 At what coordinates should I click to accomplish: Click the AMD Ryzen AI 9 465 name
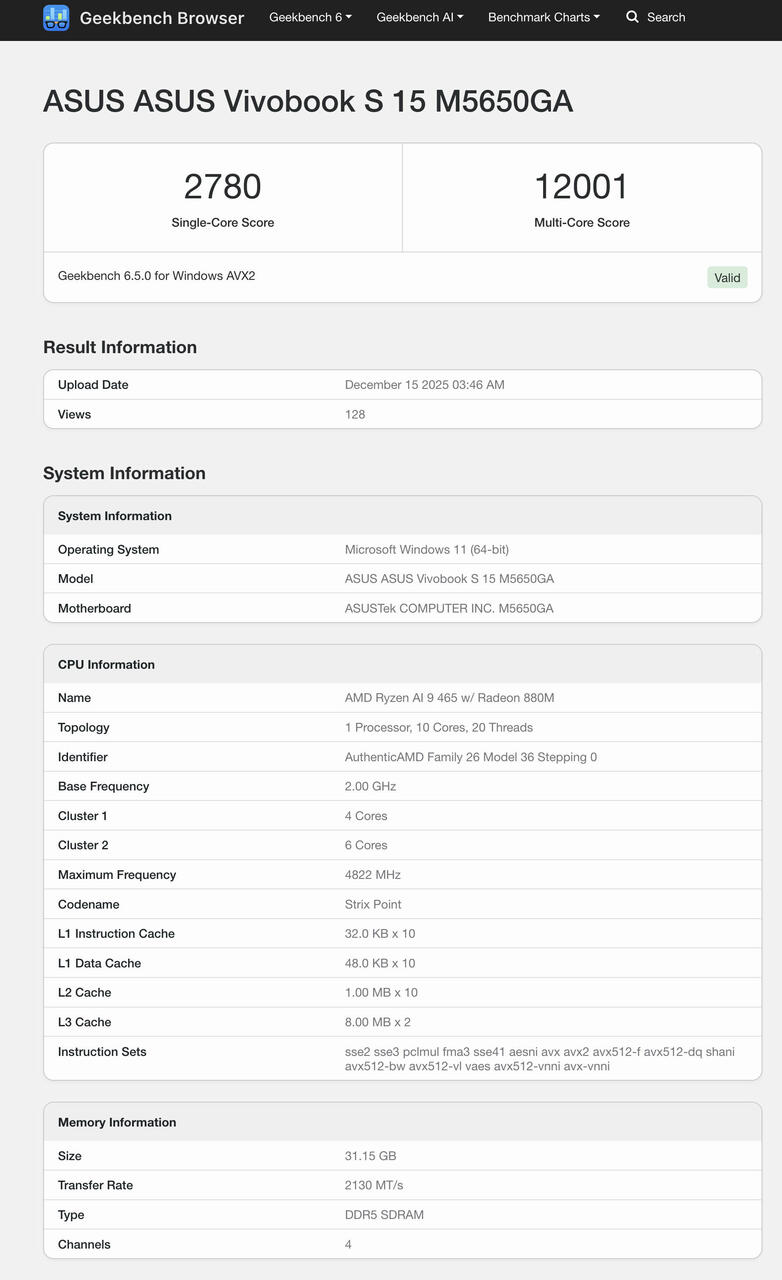pos(449,698)
